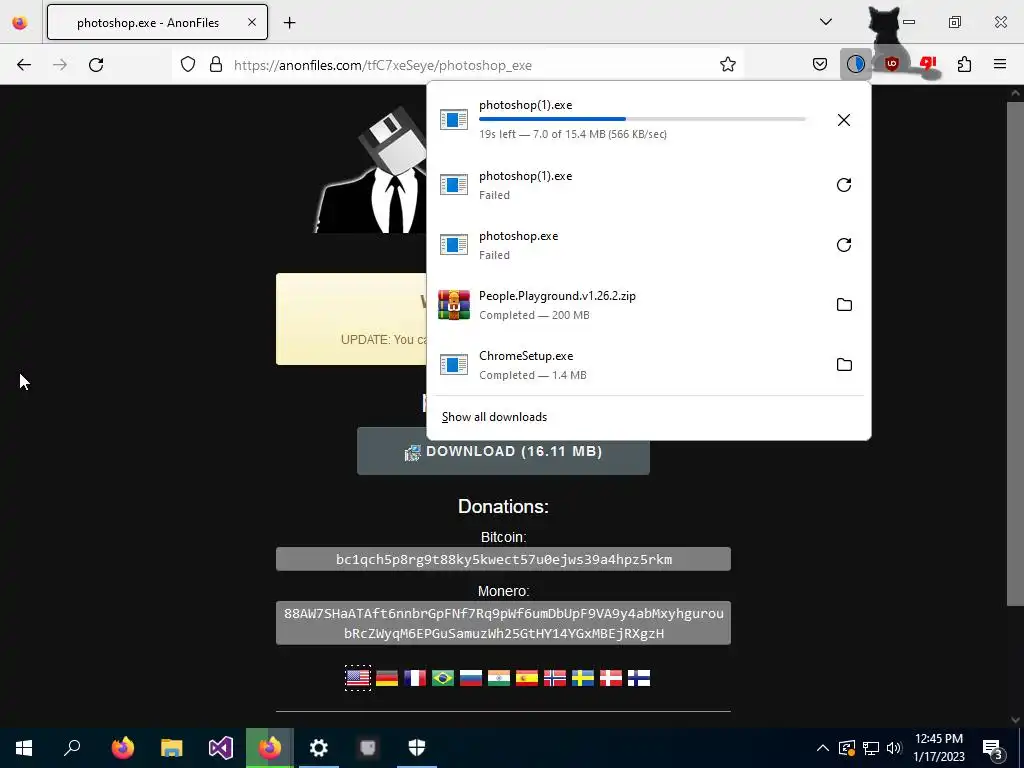This screenshot has width=1024, height=768.
Task: Switch language to Indian flag
Action: coord(499,679)
